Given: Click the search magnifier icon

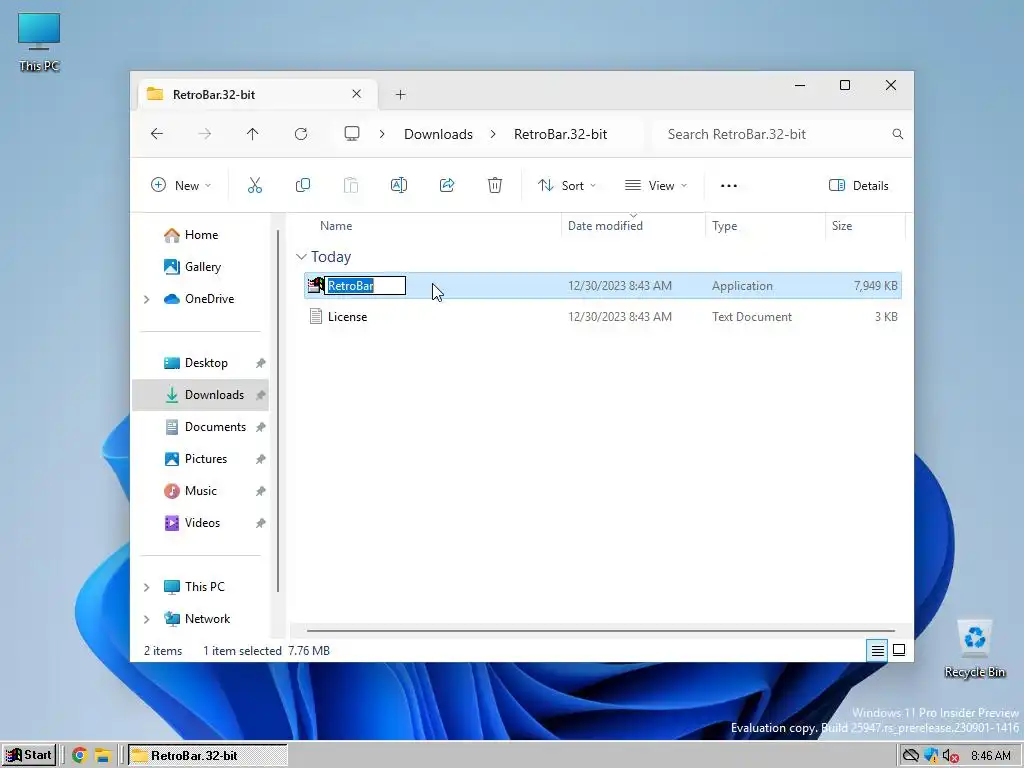Looking at the screenshot, I should click(x=898, y=134).
